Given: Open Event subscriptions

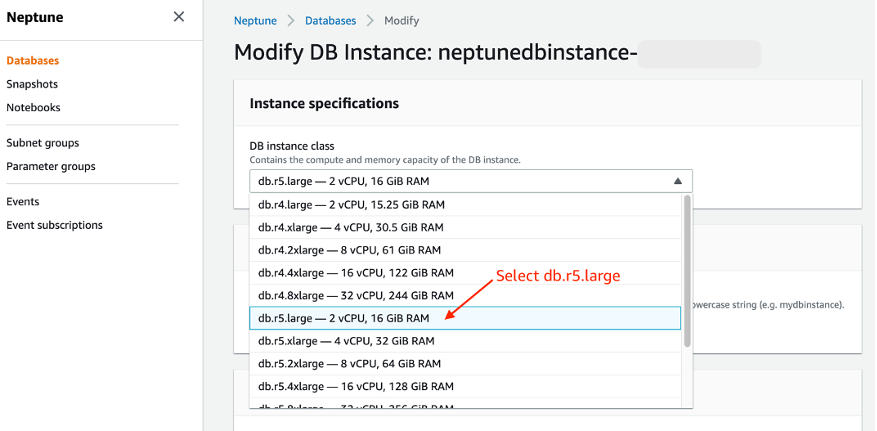Looking at the screenshot, I should [54, 225].
